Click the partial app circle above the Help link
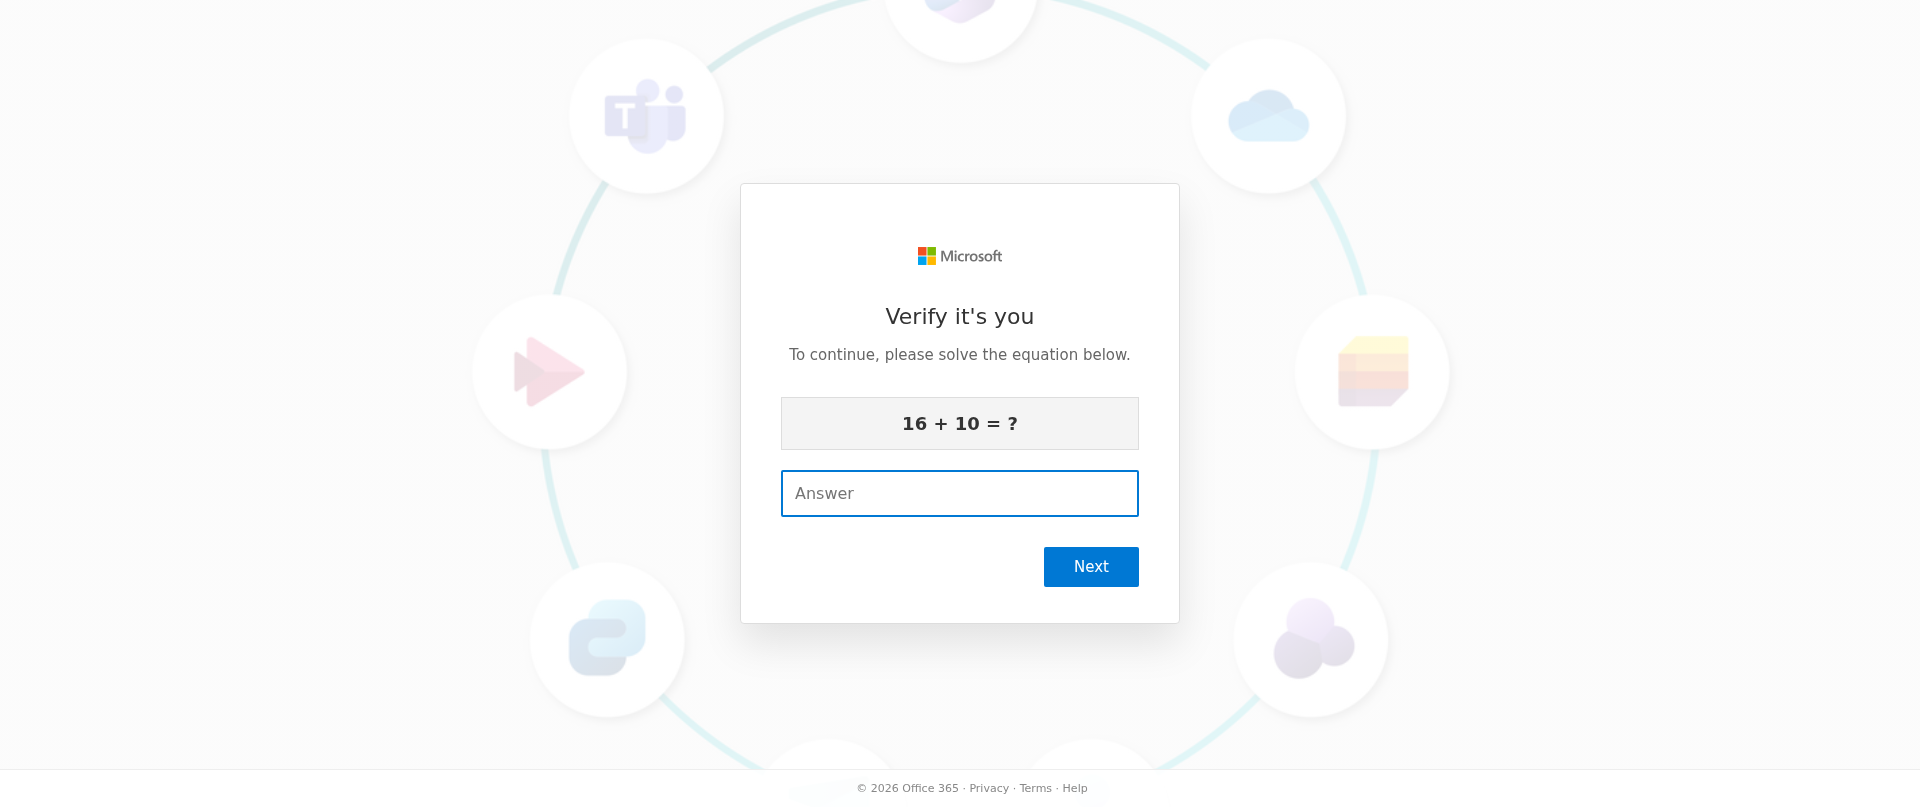 click(1091, 756)
